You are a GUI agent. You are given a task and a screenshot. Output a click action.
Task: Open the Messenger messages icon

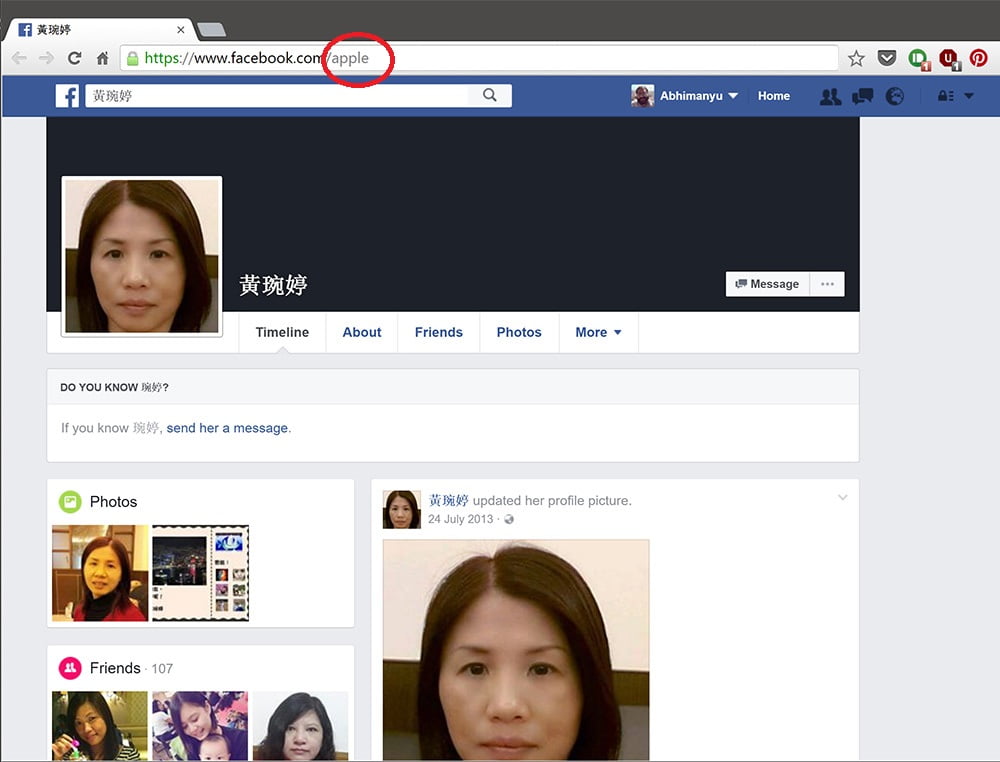862,96
